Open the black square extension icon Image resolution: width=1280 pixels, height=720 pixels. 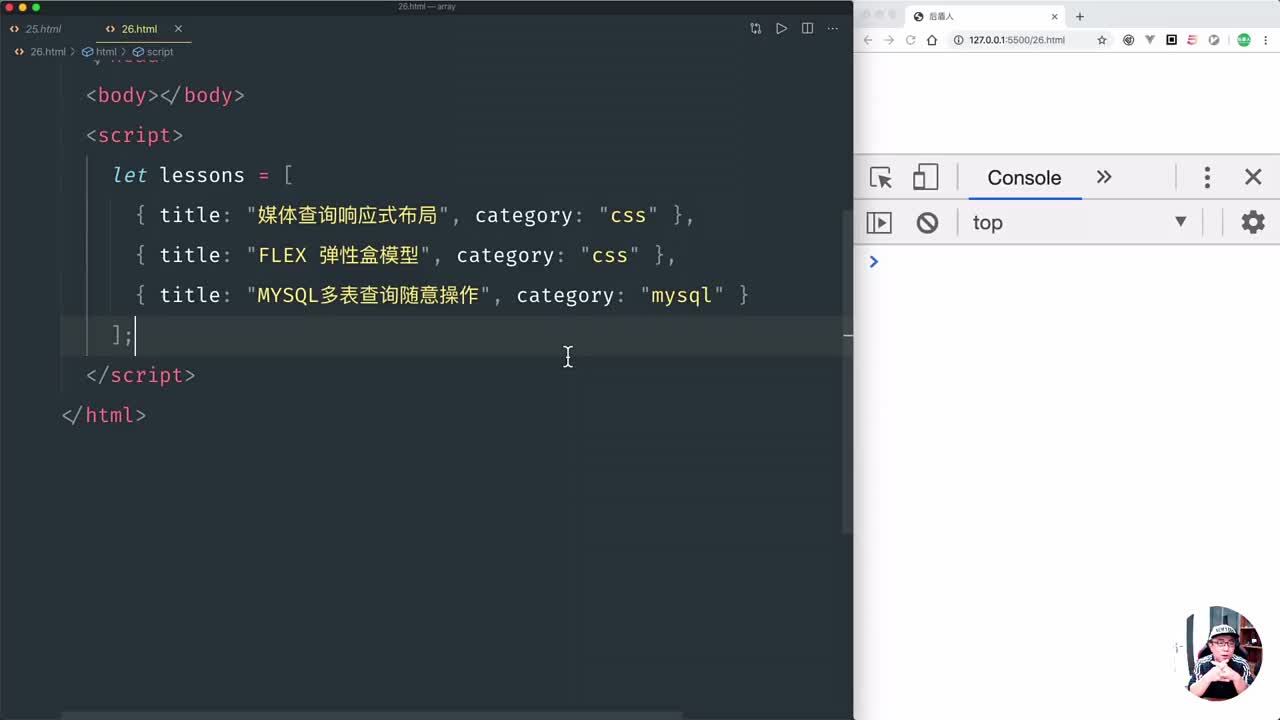coord(1172,40)
